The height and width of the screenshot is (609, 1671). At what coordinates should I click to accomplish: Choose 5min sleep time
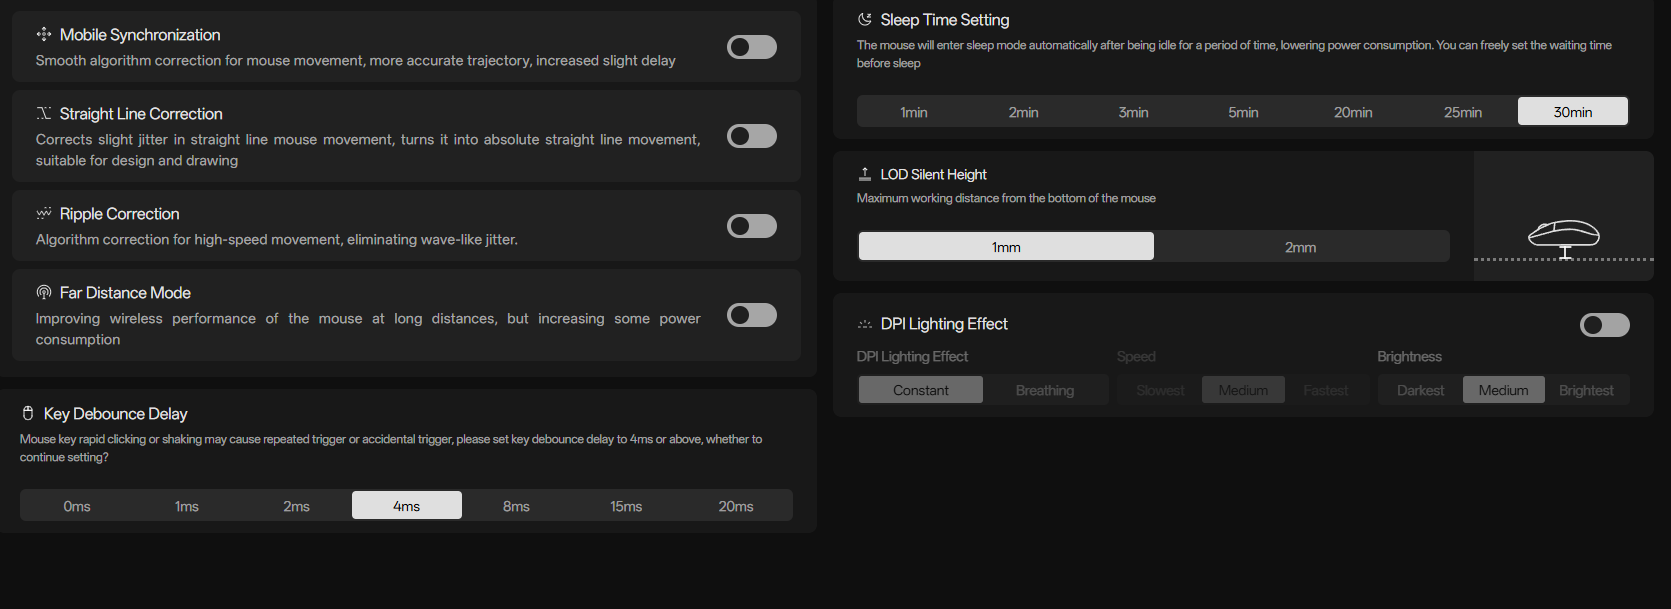(x=1243, y=112)
